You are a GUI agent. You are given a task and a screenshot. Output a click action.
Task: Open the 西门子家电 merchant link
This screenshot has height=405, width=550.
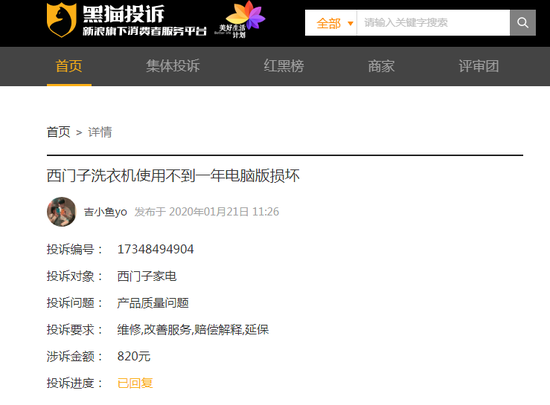coord(147,276)
